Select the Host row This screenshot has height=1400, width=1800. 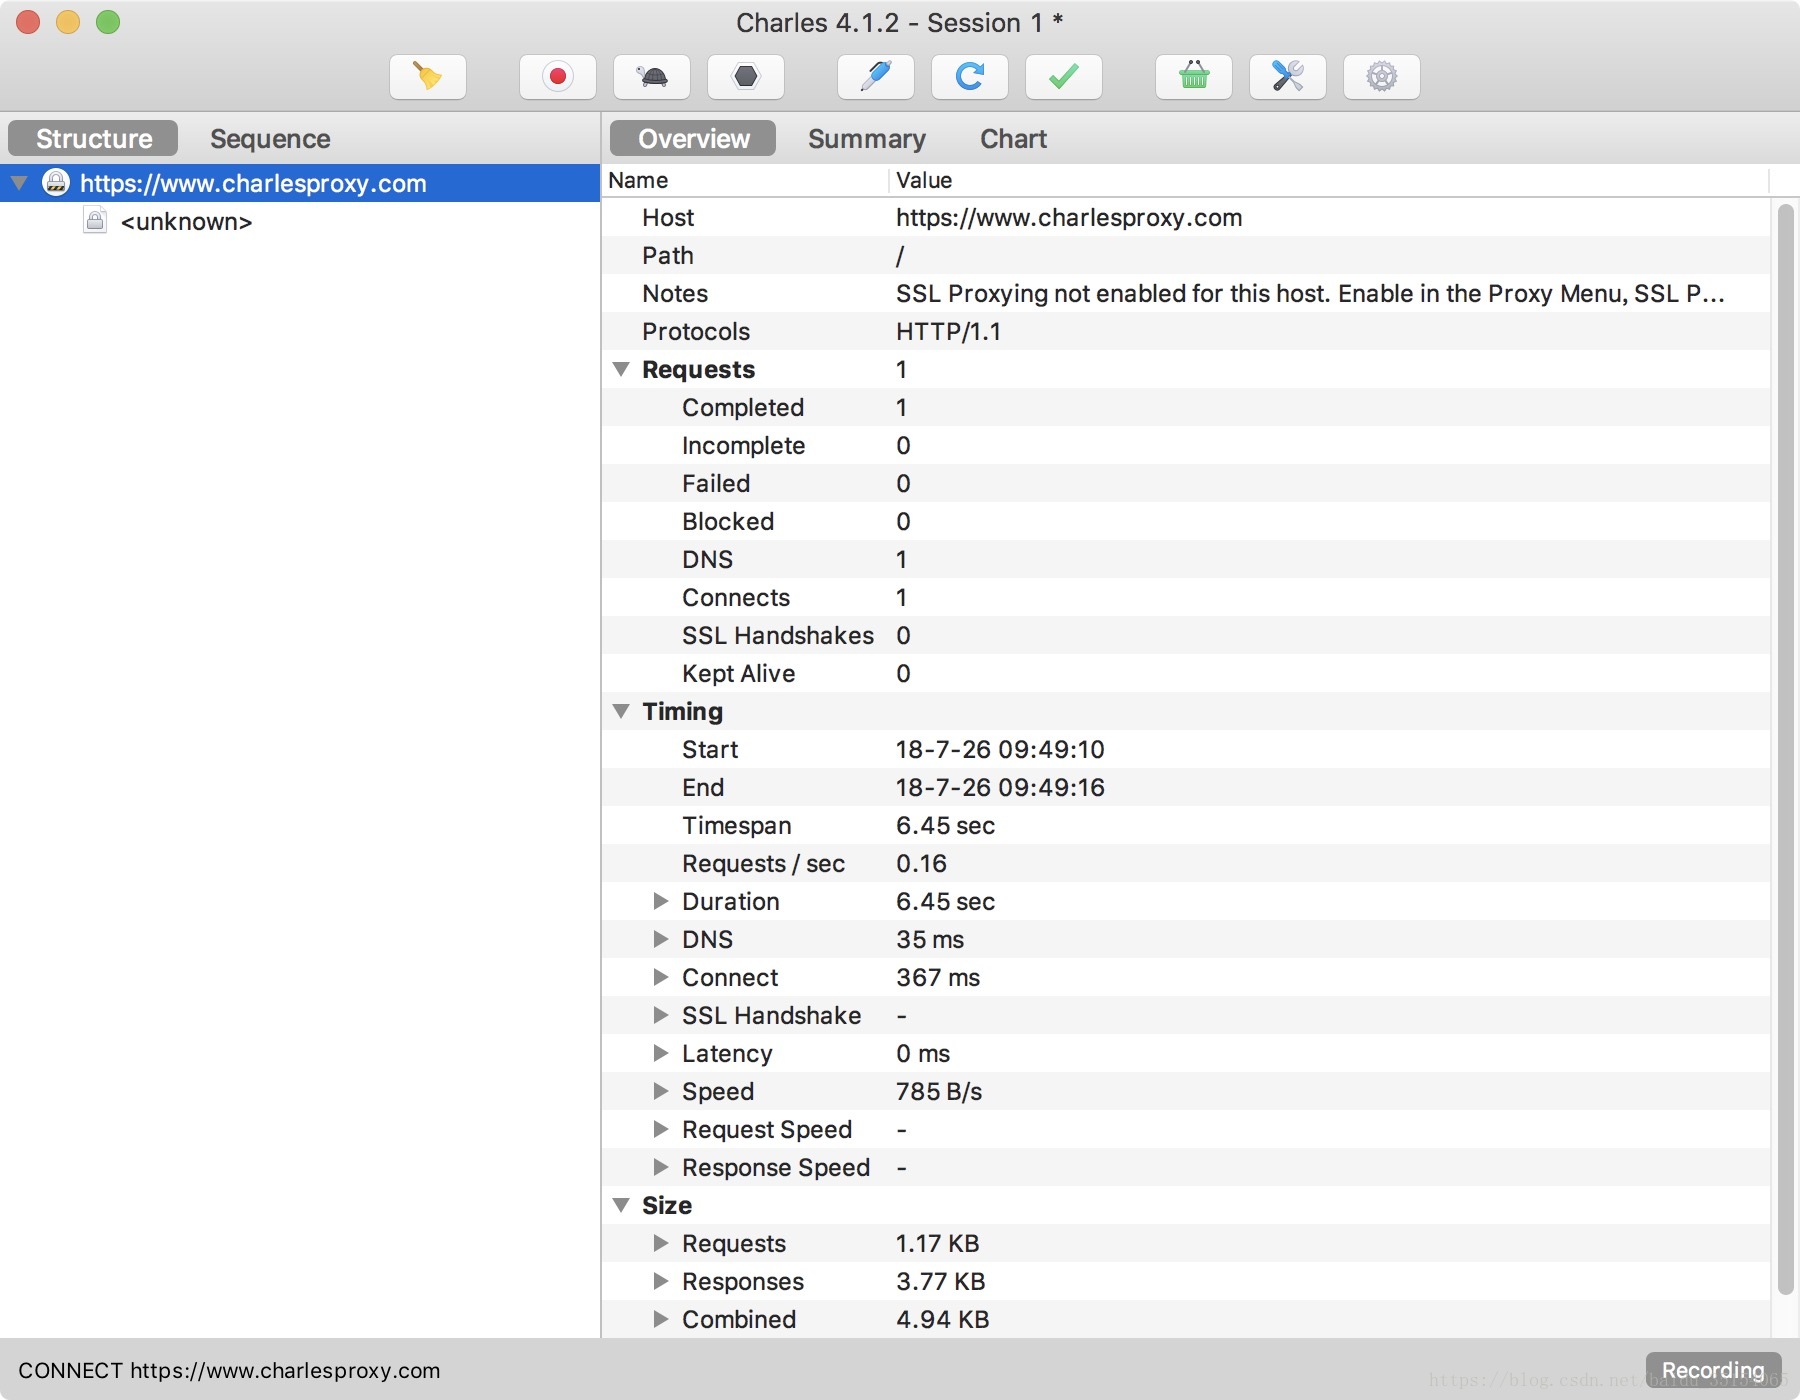1186,217
